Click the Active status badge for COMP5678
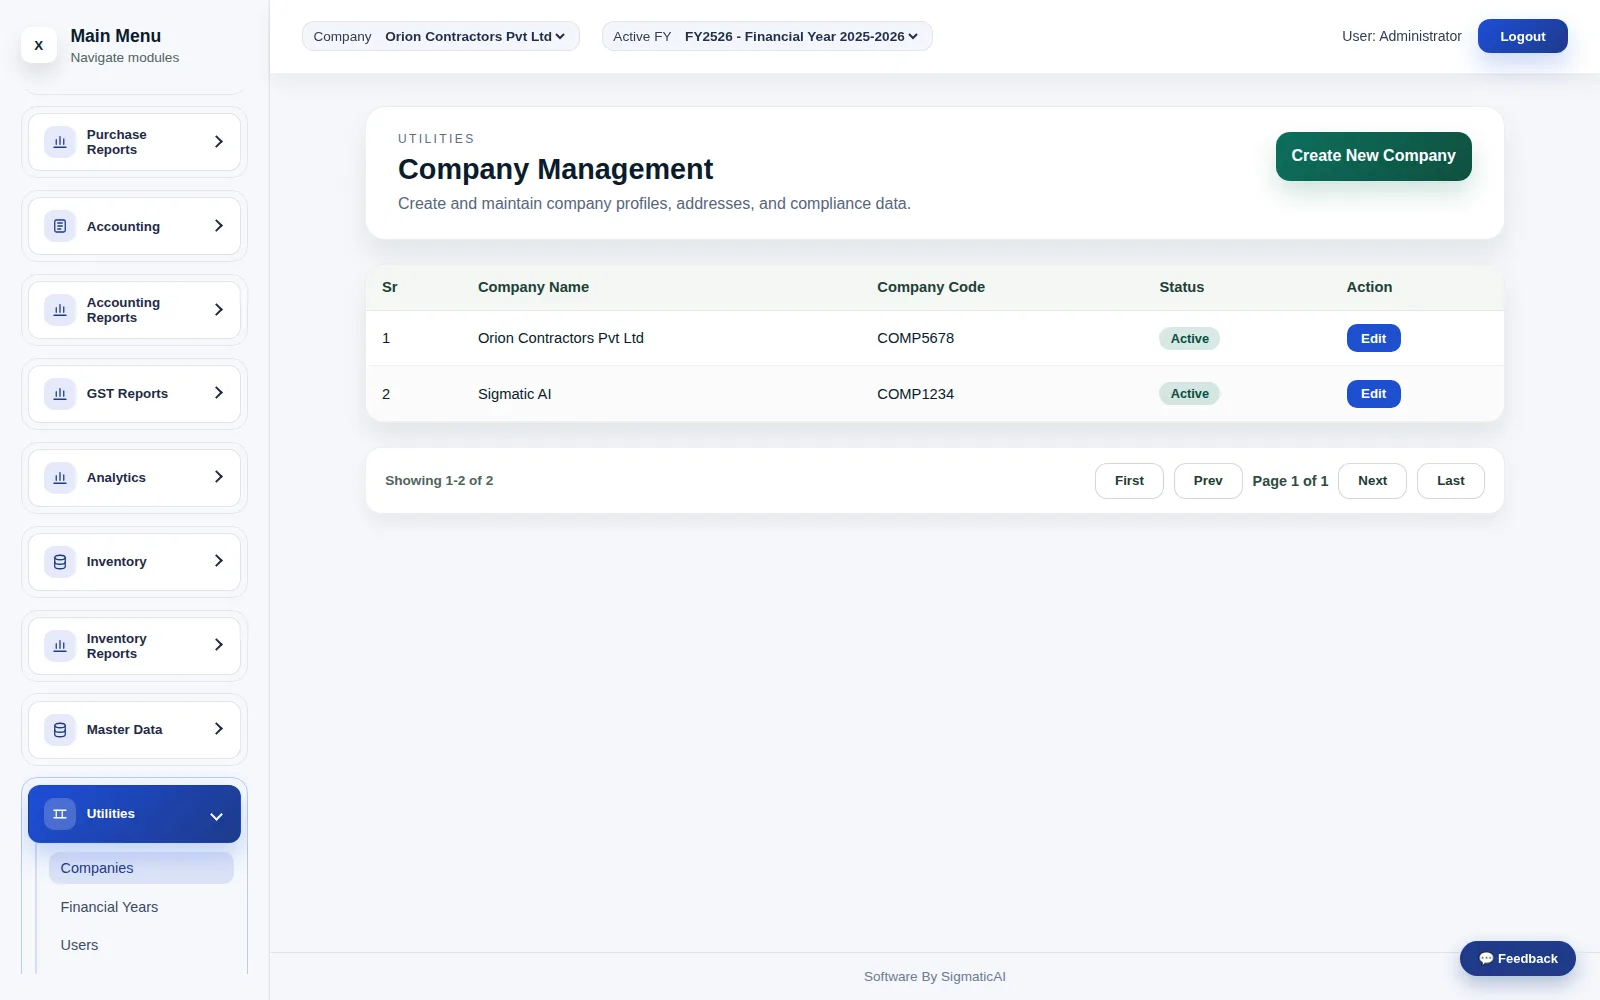This screenshot has width=1600, height=1000. coord(1189,338)
